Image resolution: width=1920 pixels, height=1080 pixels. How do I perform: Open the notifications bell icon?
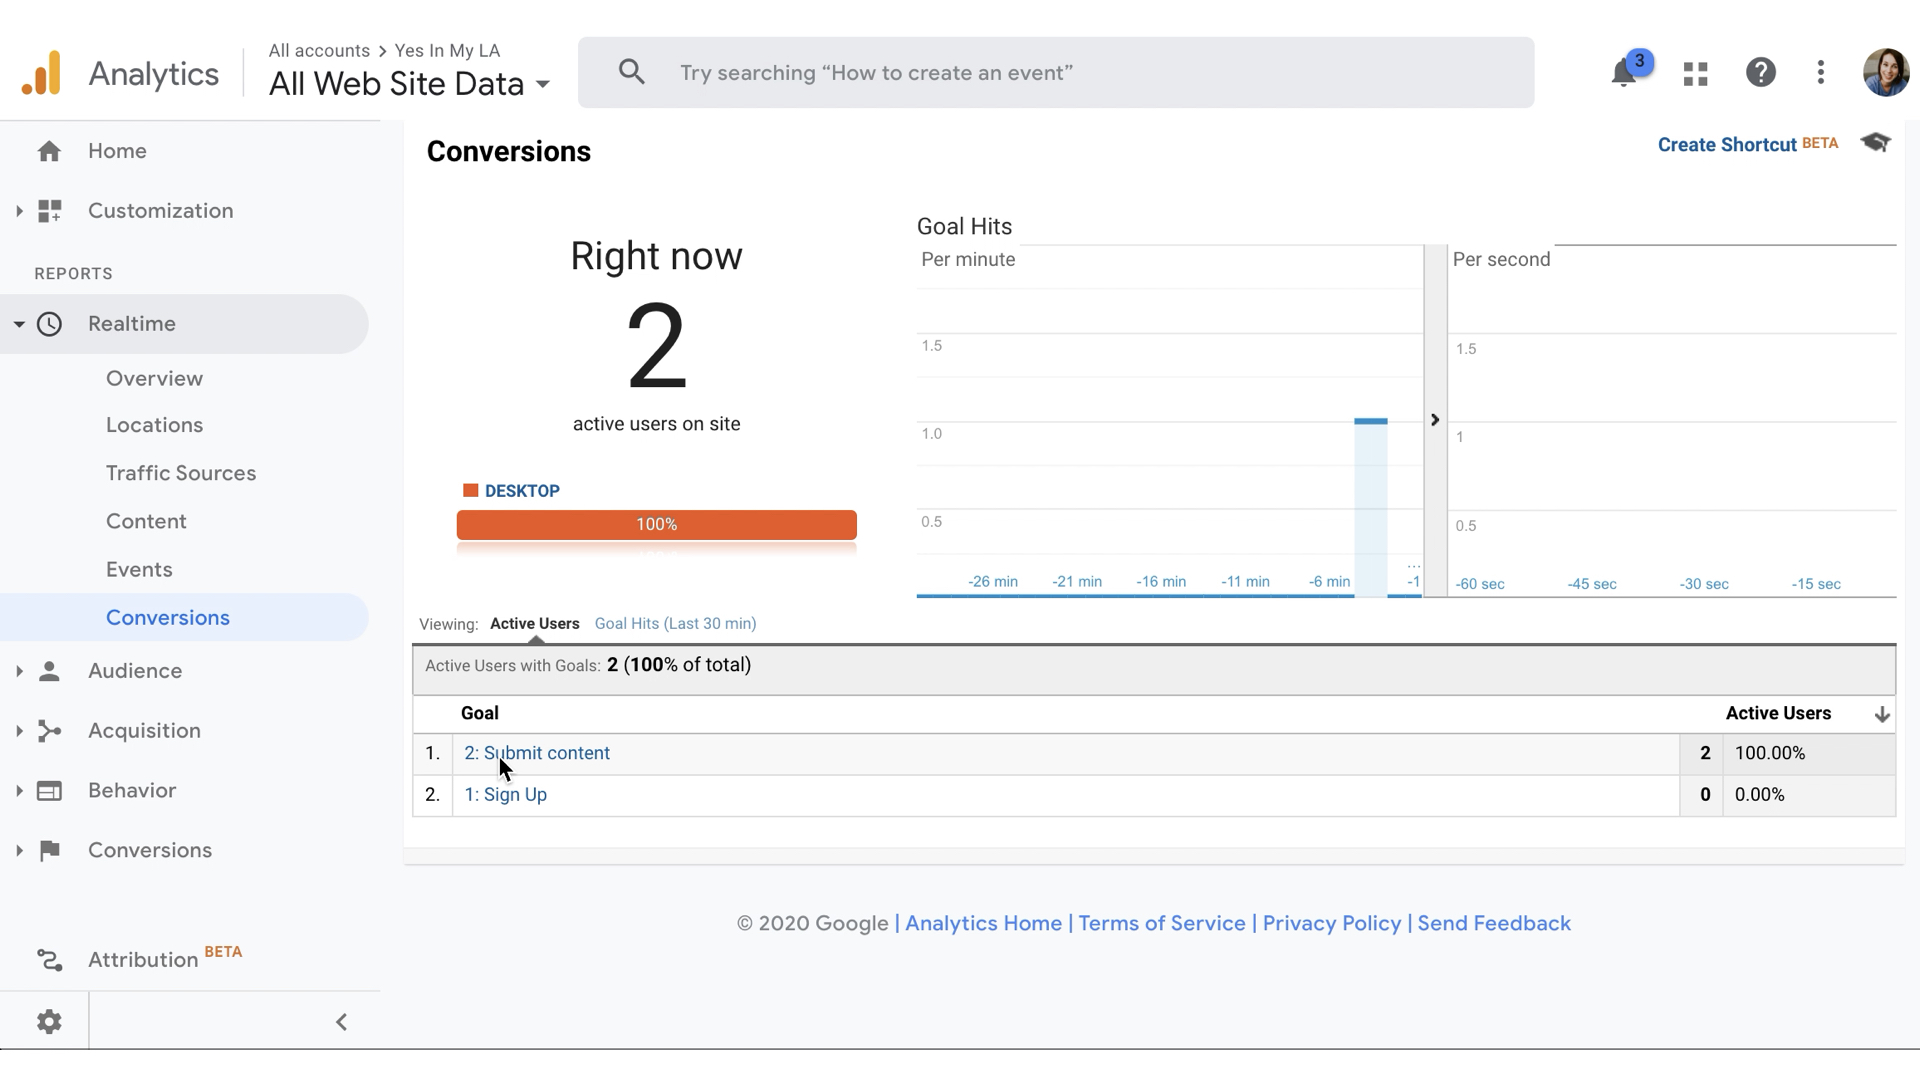click(x=1623, y=73)
